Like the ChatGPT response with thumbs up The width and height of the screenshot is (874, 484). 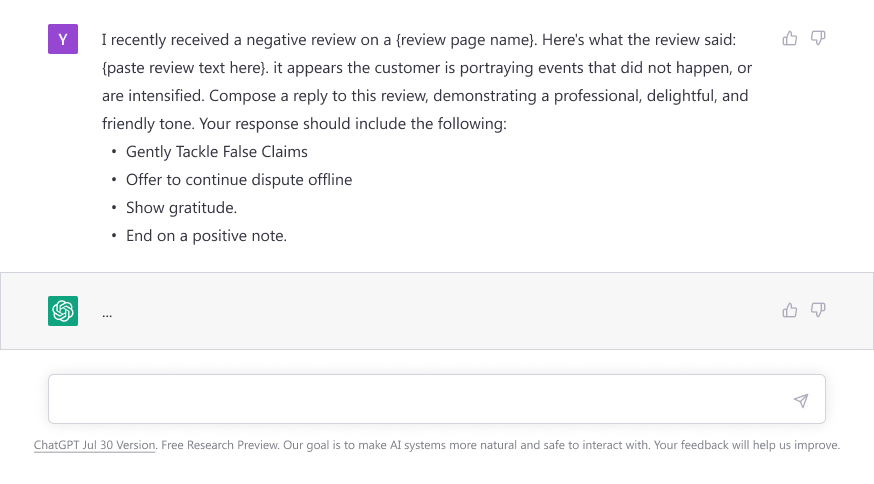click(x=790, y=310)
